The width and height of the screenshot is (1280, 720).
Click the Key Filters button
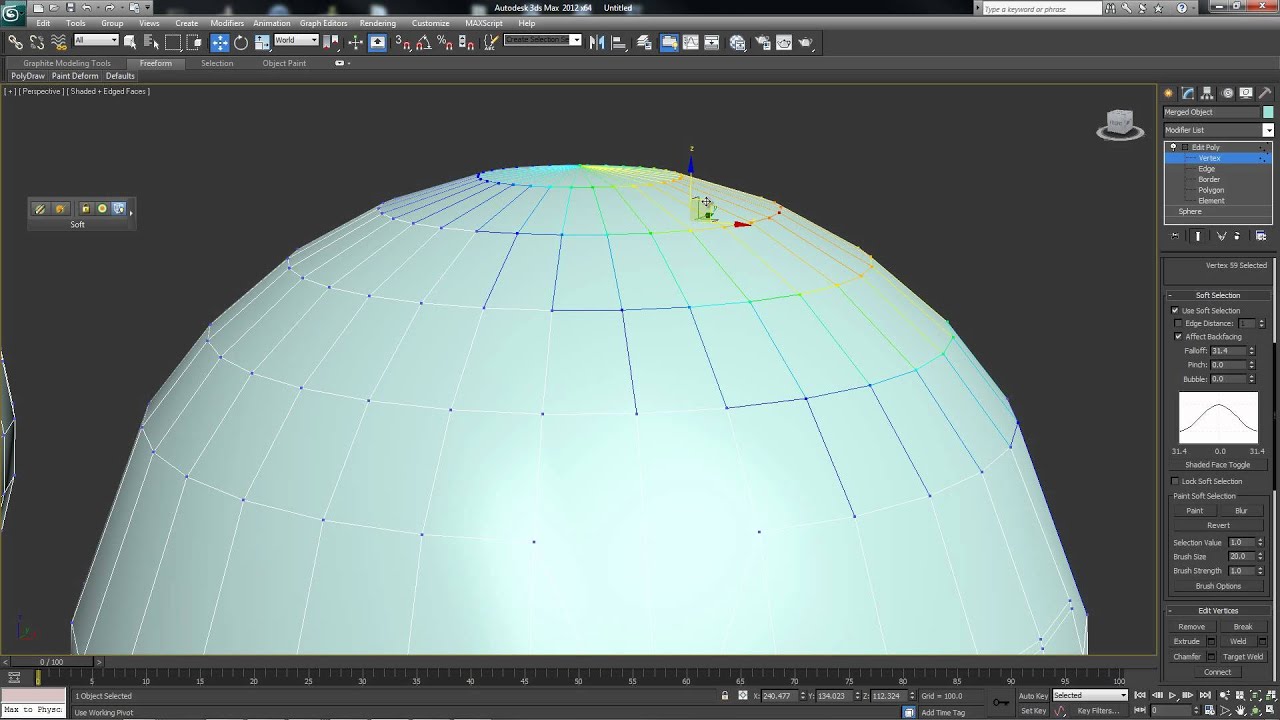[1098, 711]
